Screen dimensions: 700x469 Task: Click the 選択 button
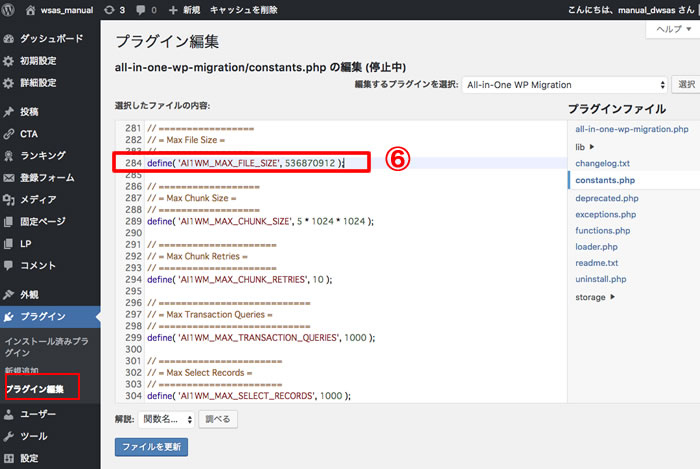click(686, 85)
